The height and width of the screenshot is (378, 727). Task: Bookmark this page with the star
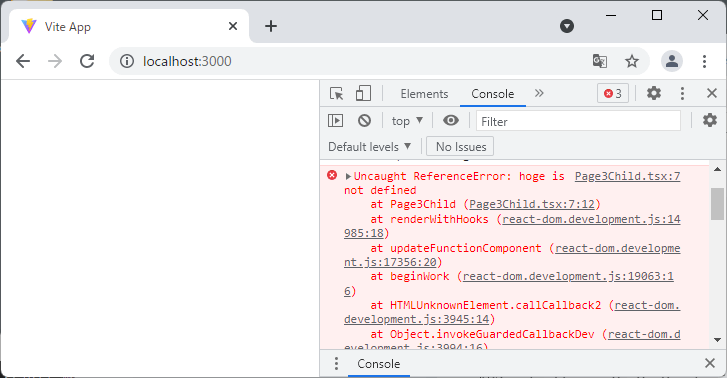pos(632,61)
